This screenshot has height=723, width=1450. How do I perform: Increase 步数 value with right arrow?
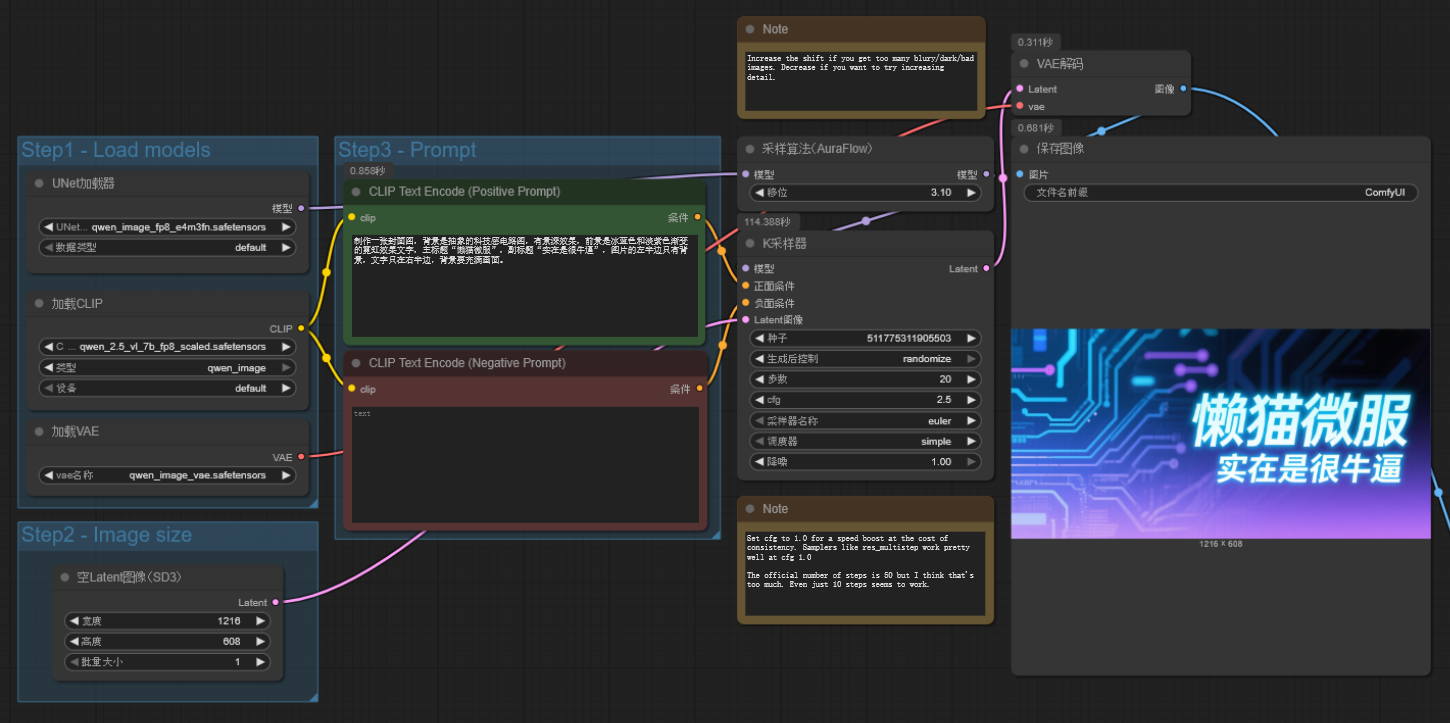point(970,379)
